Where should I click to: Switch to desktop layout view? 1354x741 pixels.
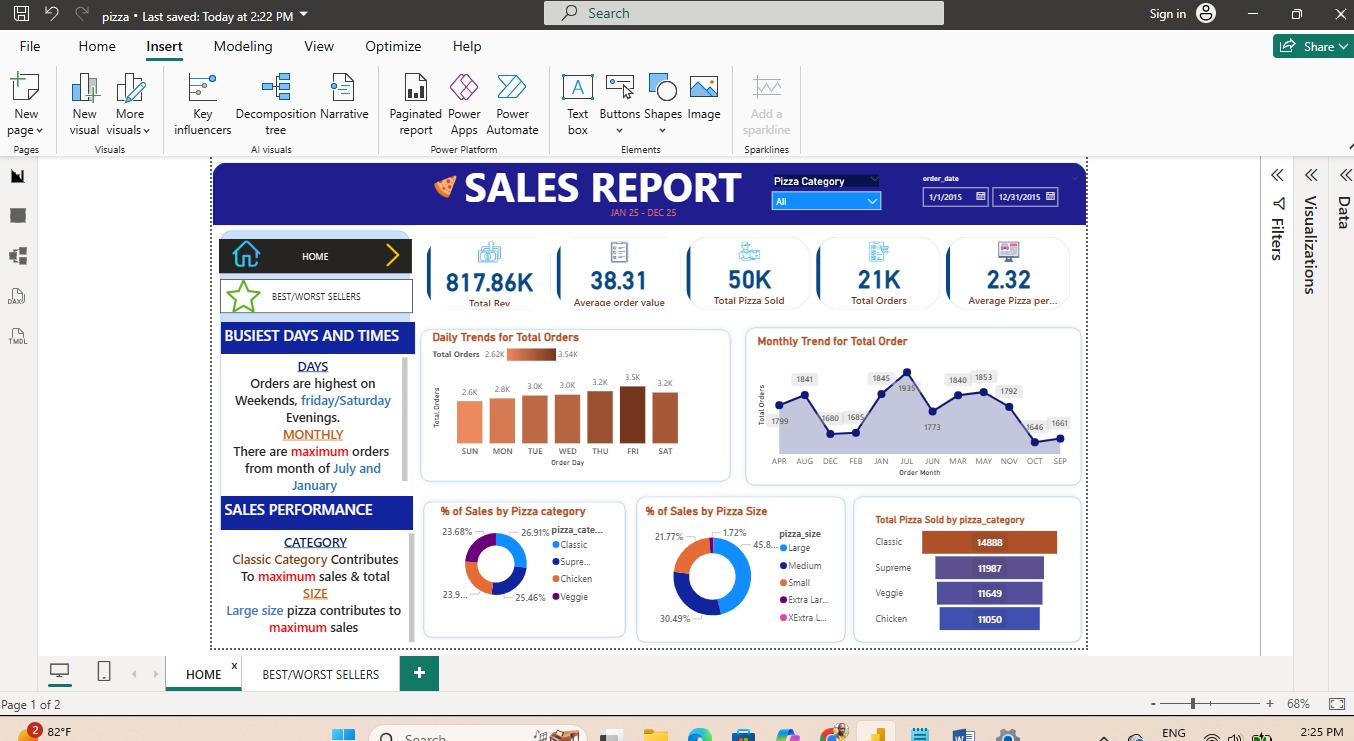(60, 672)
